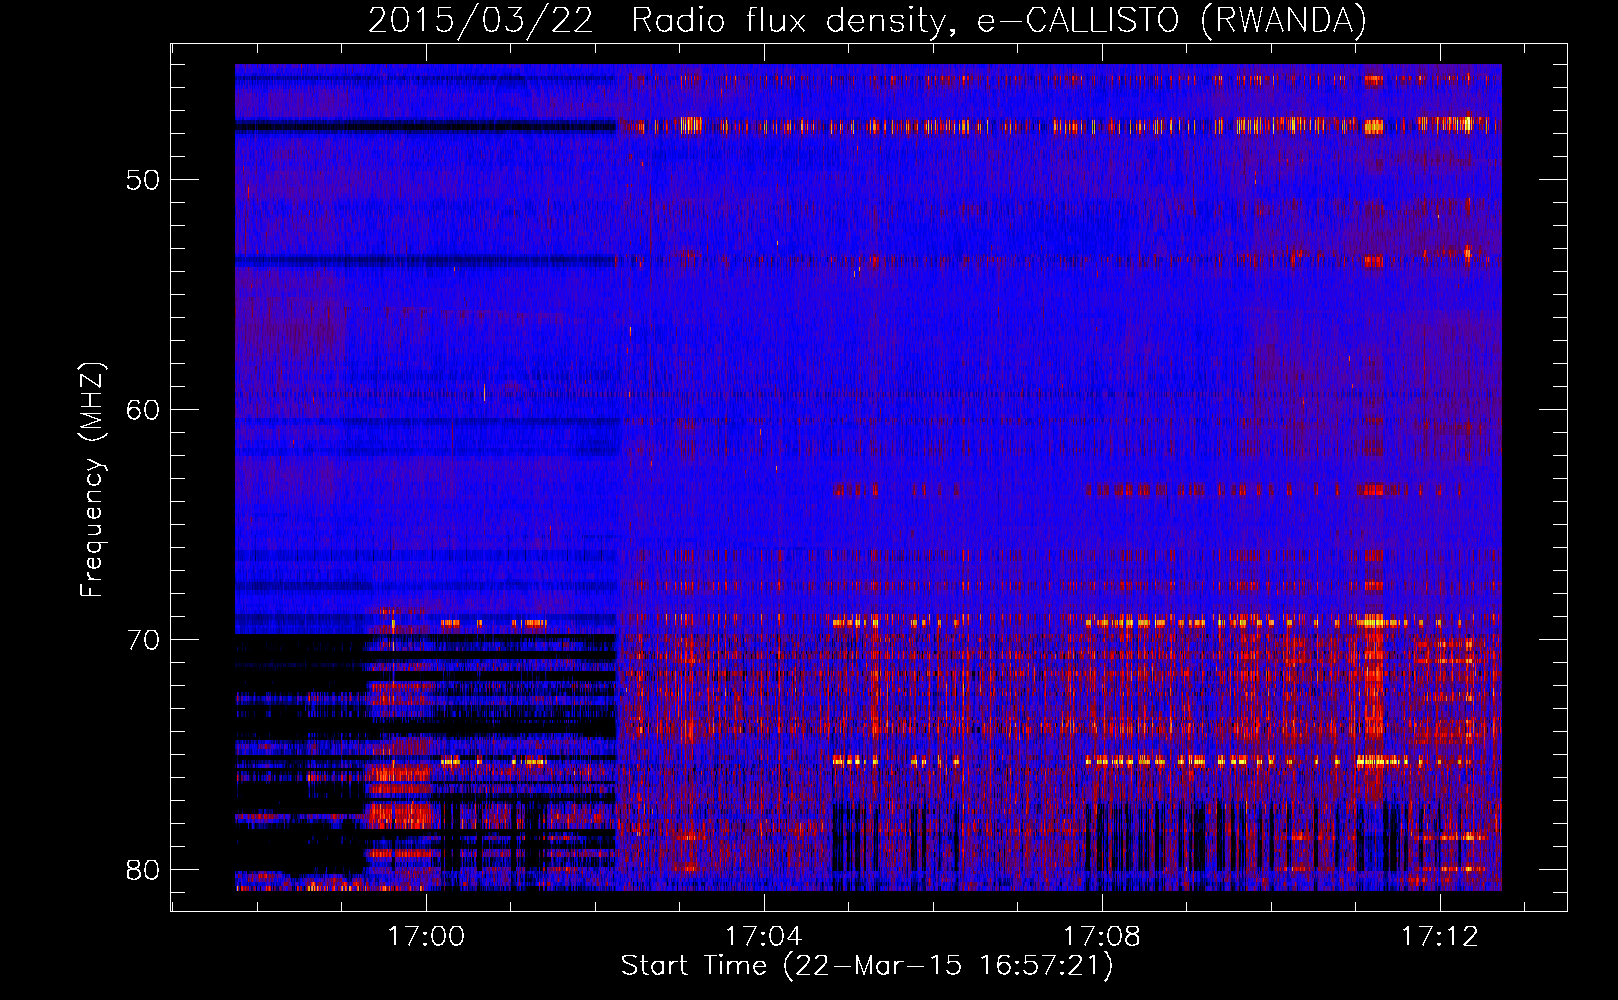This screenshot has width=1618, height=1000.
Task: Click the plot title "Radio flux density, e-CALLISTO (RWANDA)"
Action: [x=999, y=20]
